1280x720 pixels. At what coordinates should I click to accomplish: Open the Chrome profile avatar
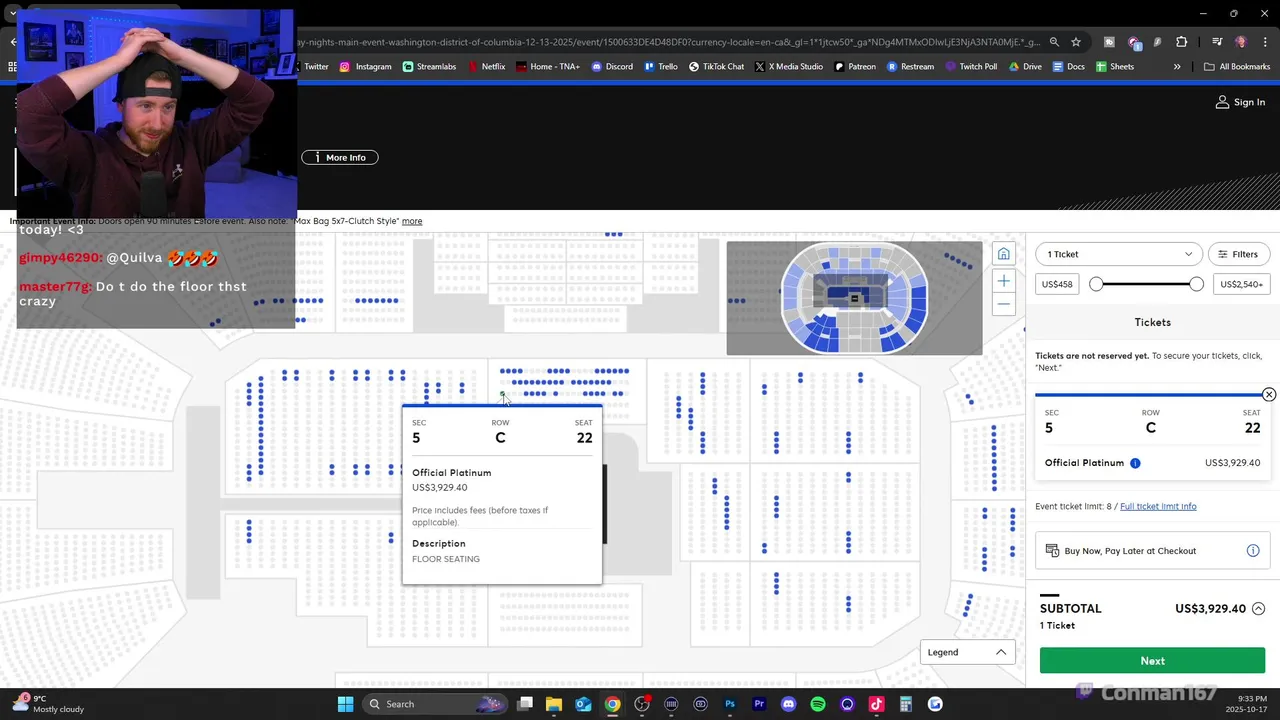pyautogui.click(x=1241, y=42)
